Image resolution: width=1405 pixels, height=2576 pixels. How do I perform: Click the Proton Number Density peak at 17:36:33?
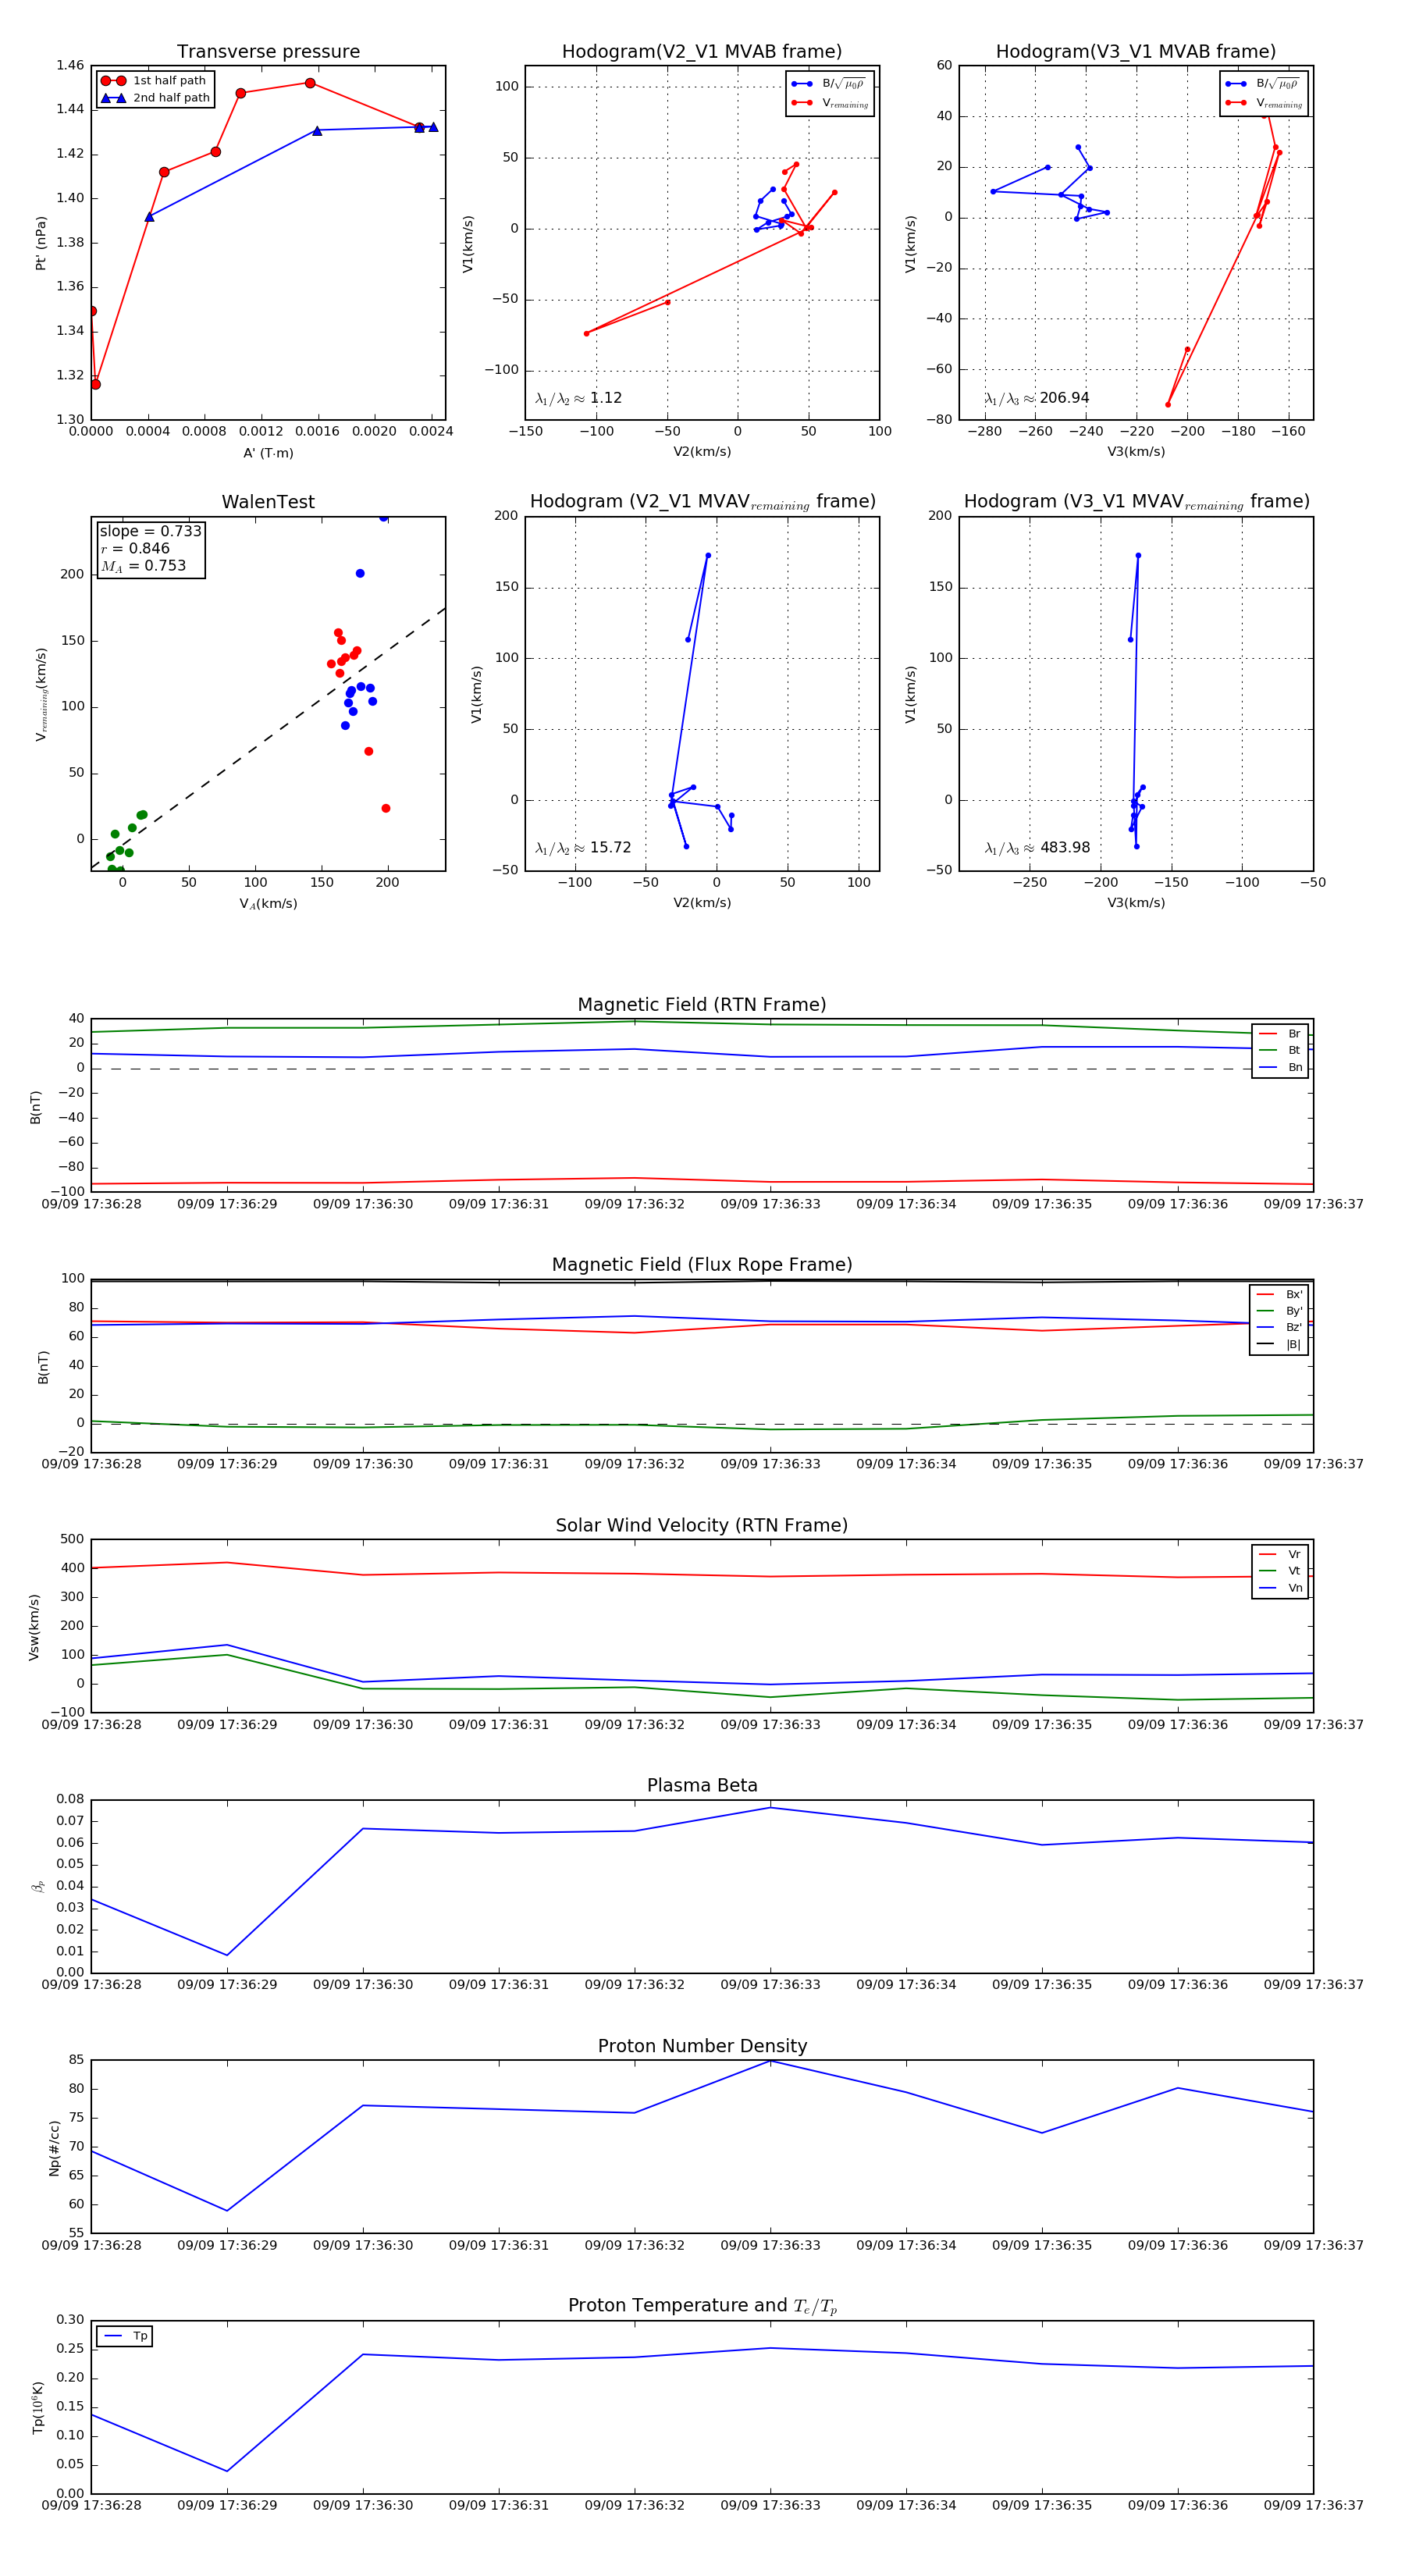770,2061
